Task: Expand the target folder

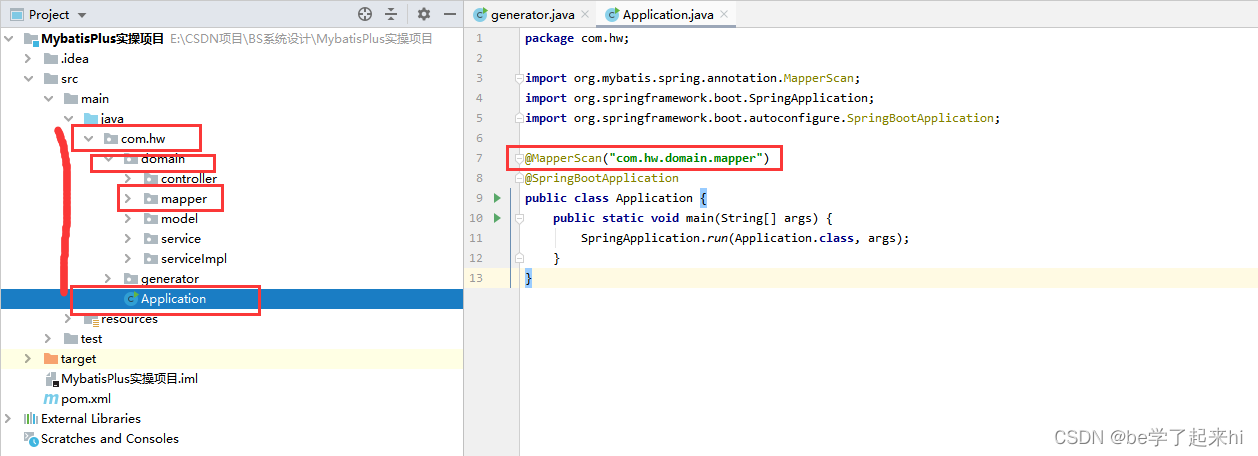Action: coord(29,359)
